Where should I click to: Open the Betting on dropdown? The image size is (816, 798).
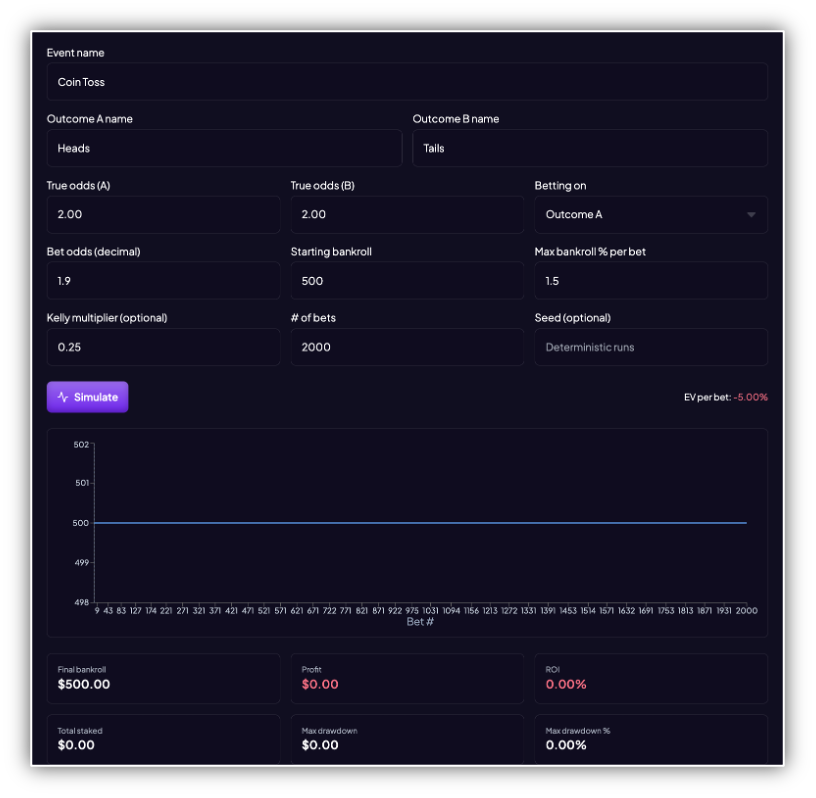pos(650,215)
